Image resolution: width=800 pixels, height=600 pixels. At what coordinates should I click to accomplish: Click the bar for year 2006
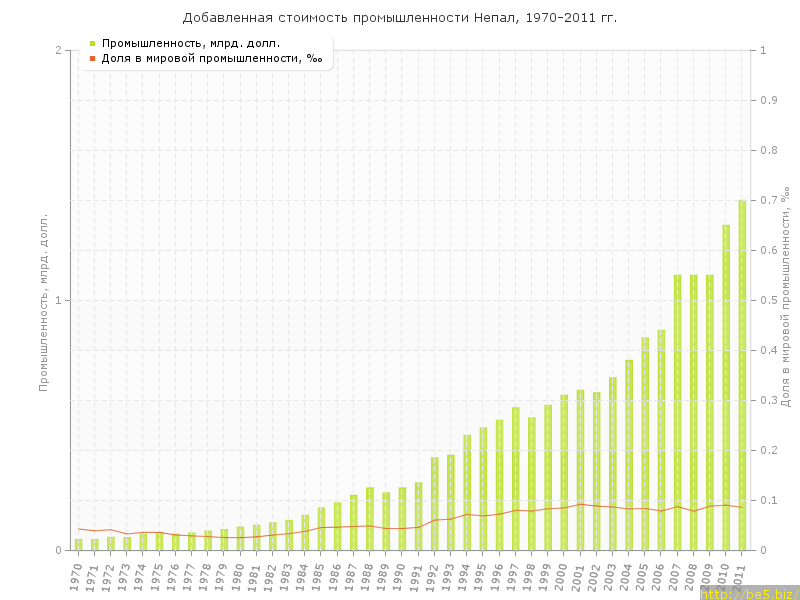(661, 440)
